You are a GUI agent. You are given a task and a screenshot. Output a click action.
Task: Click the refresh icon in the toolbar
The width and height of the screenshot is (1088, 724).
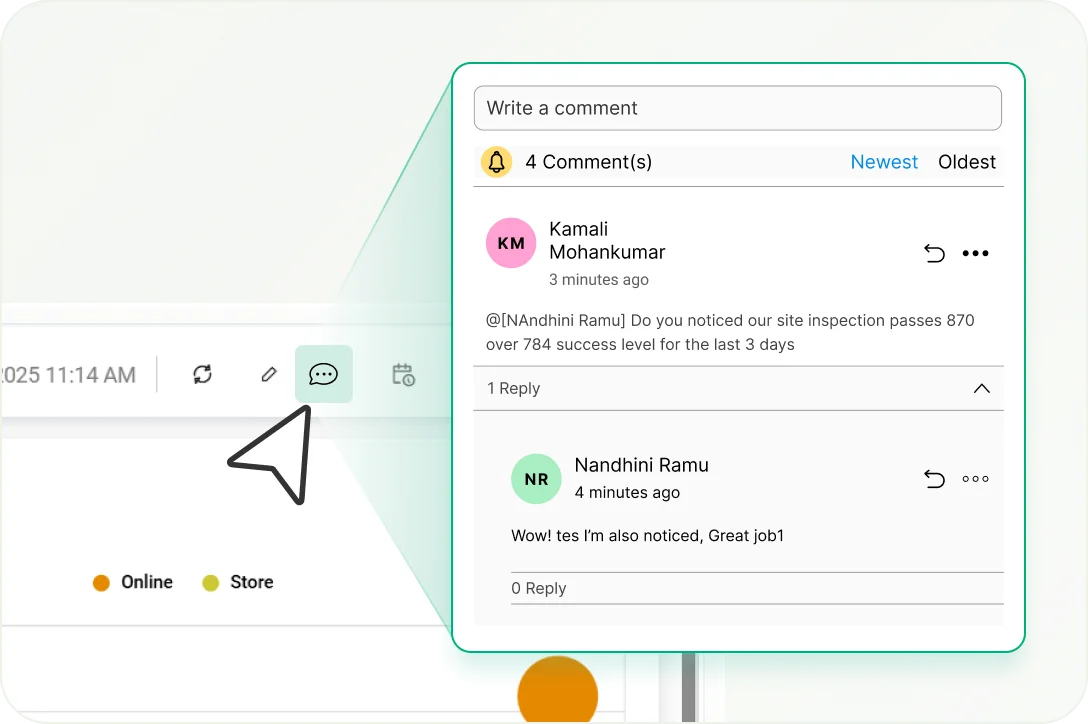(203, 374)
